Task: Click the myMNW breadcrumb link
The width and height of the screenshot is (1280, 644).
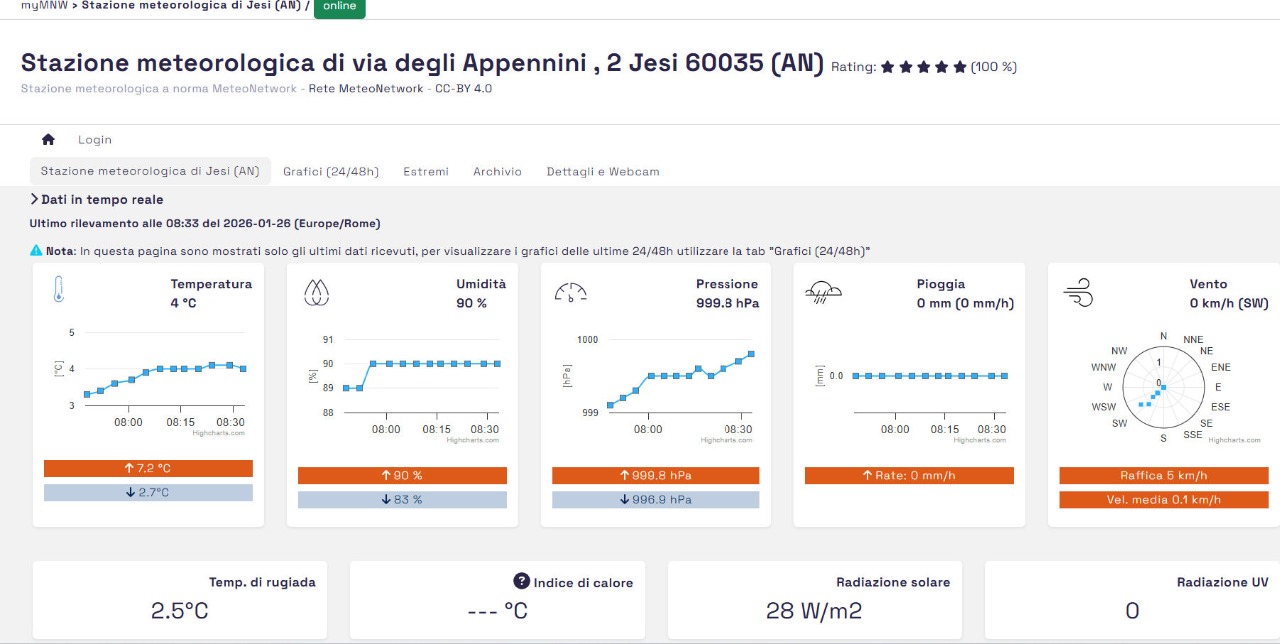Action: pyautogui.click(x=38, y=5)
